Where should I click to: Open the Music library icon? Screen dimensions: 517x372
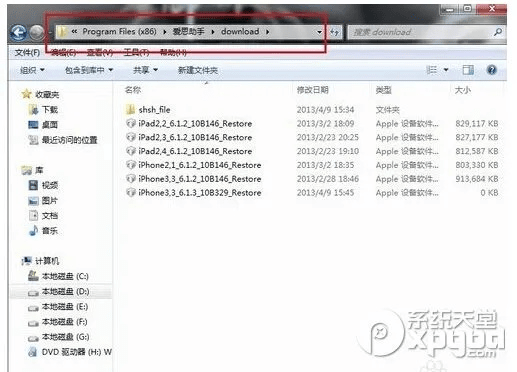33,231
